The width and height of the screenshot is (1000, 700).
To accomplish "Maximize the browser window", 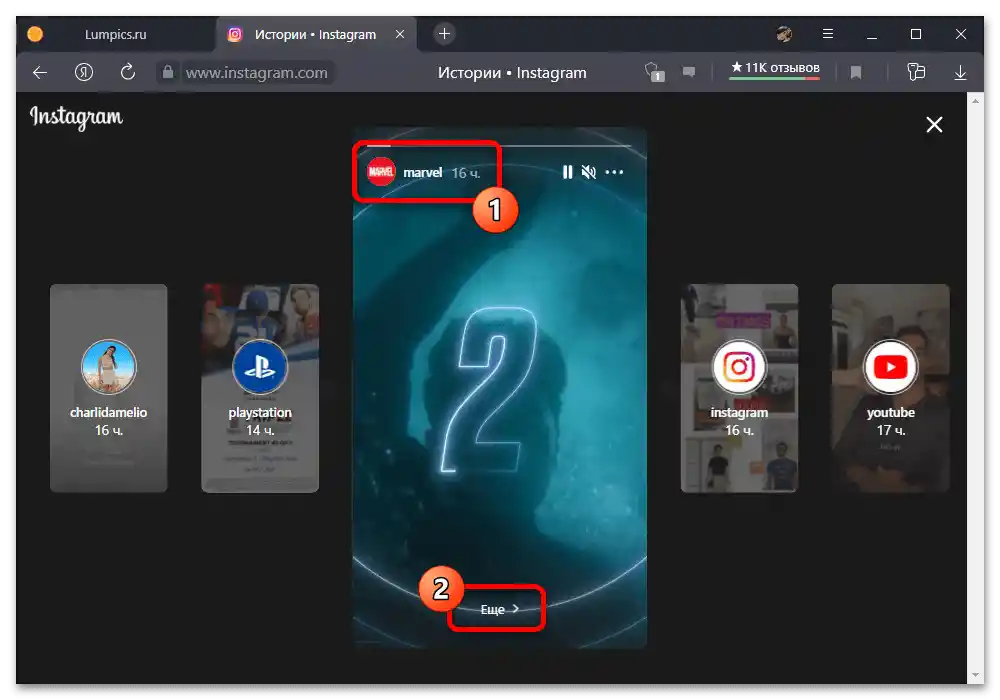I will [x=916, y=34].
